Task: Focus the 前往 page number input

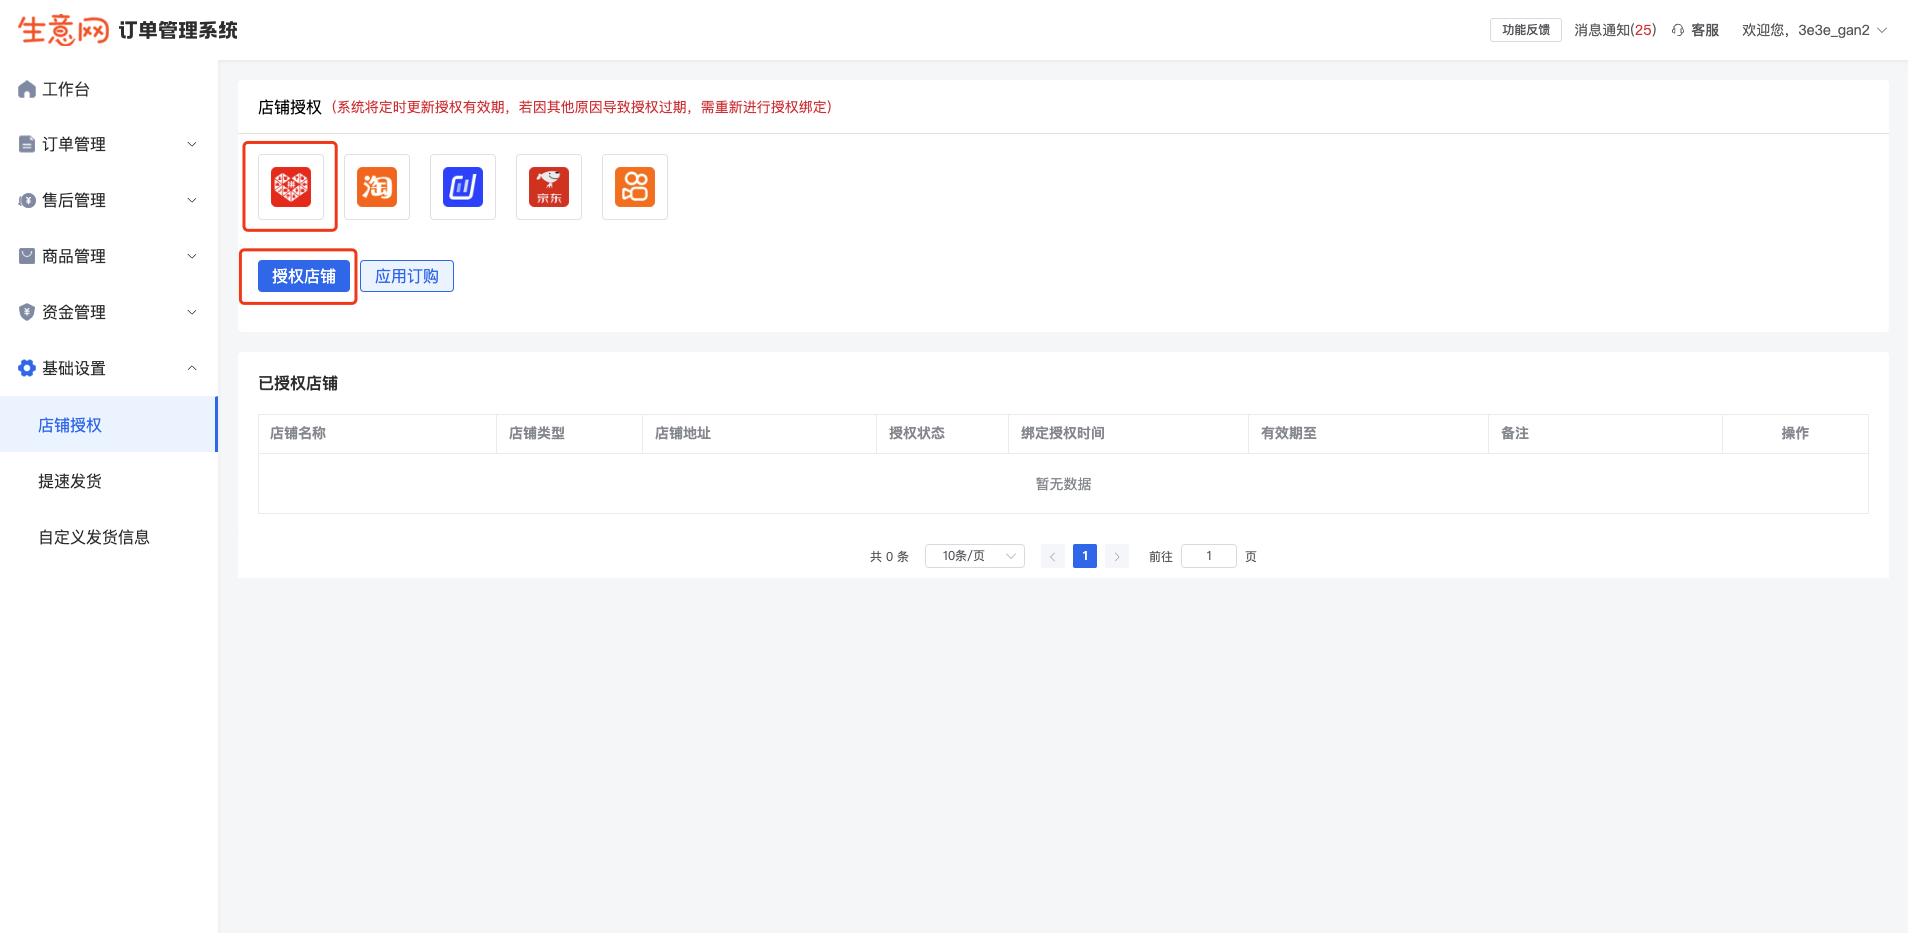Action: click(1209, 556)
